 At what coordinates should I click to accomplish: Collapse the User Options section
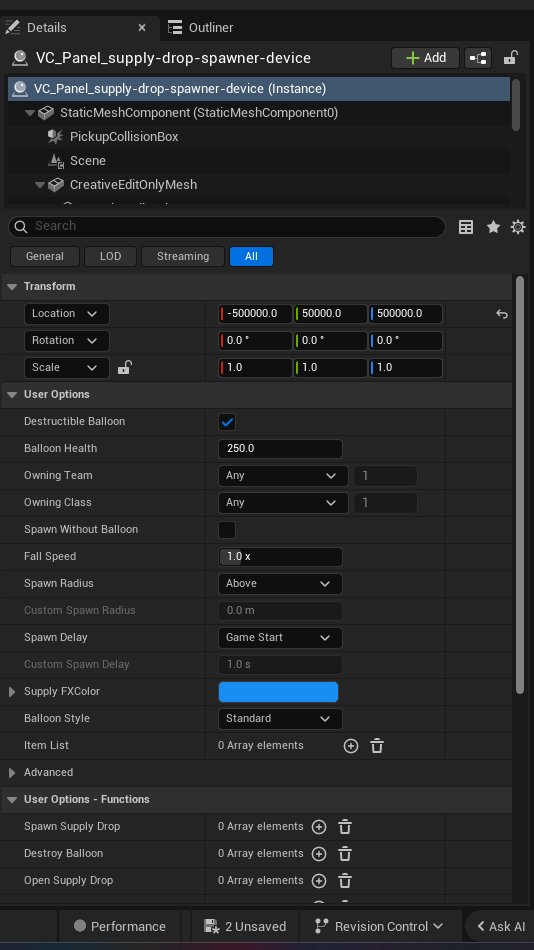[12, 394]
